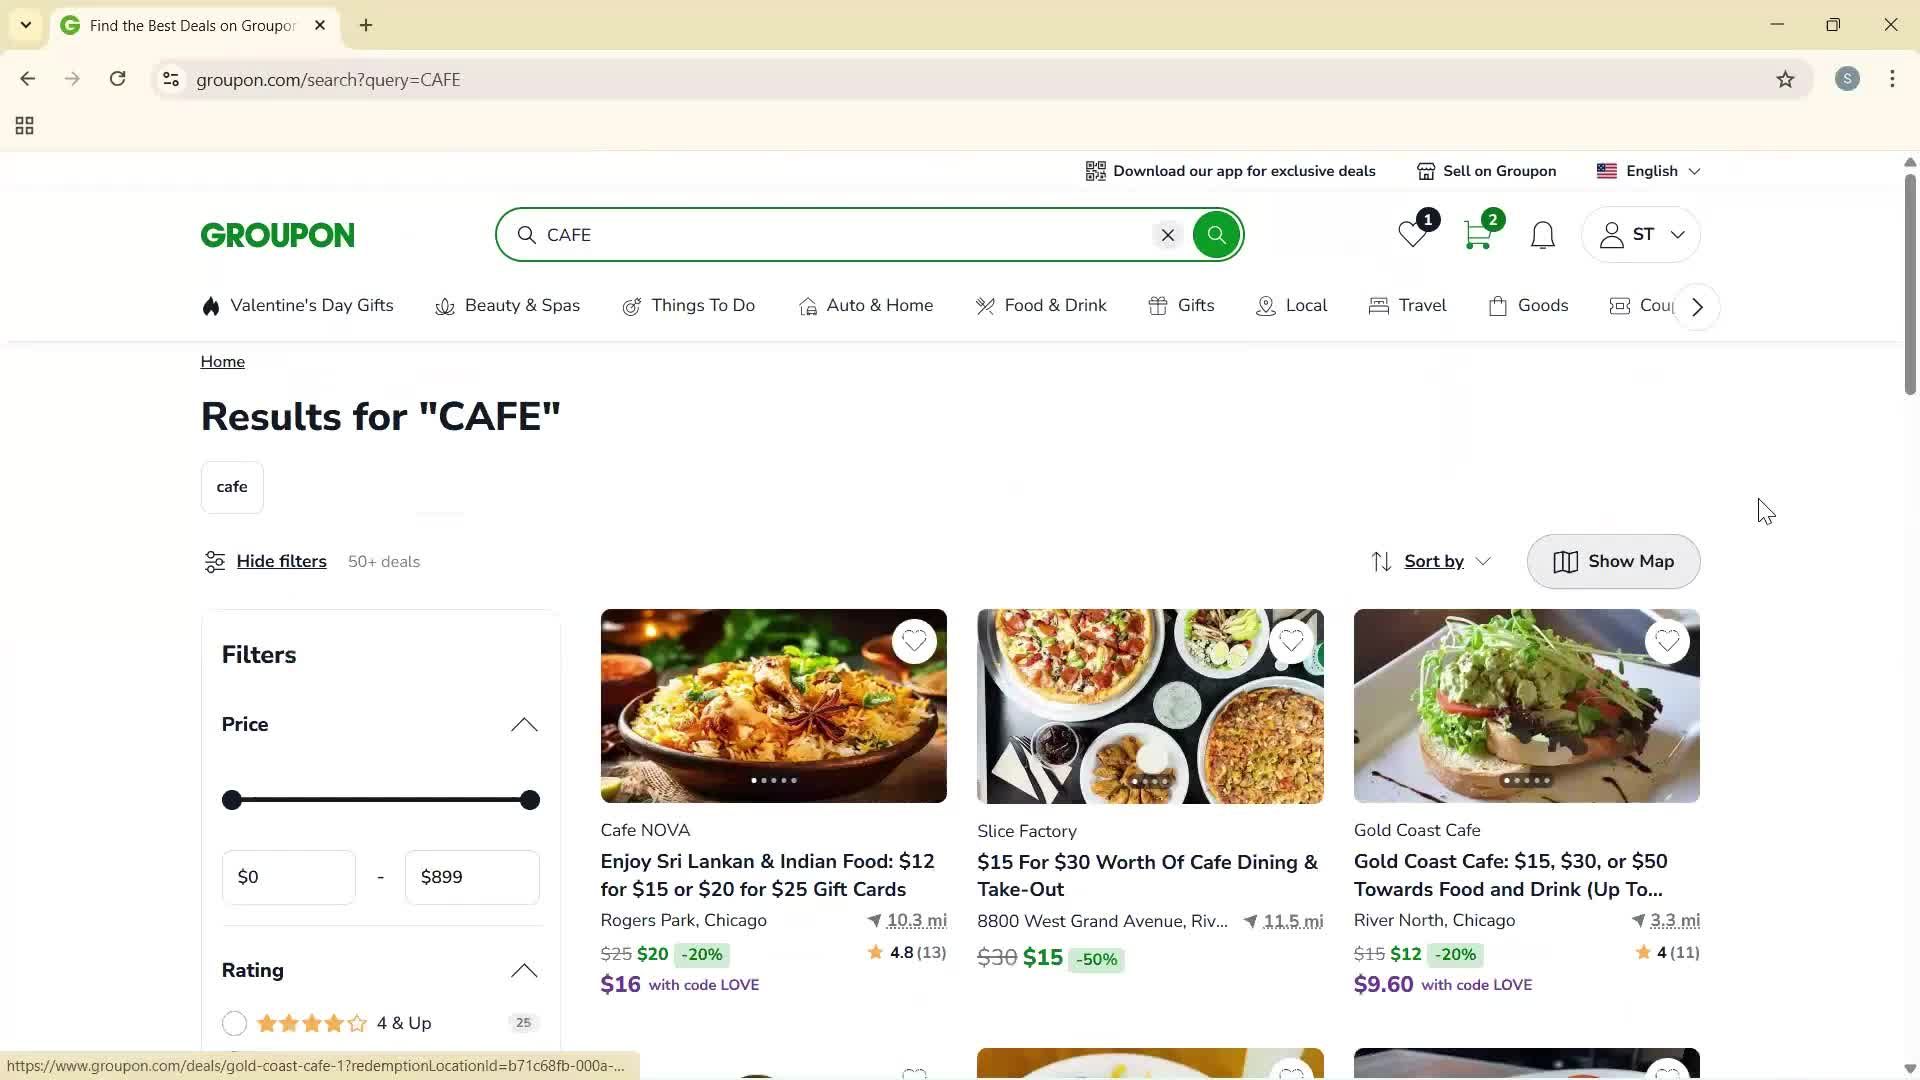Click the green search magnifier button
Viewport: 1920px width, 1080px height.
[x=1216, y=234]
